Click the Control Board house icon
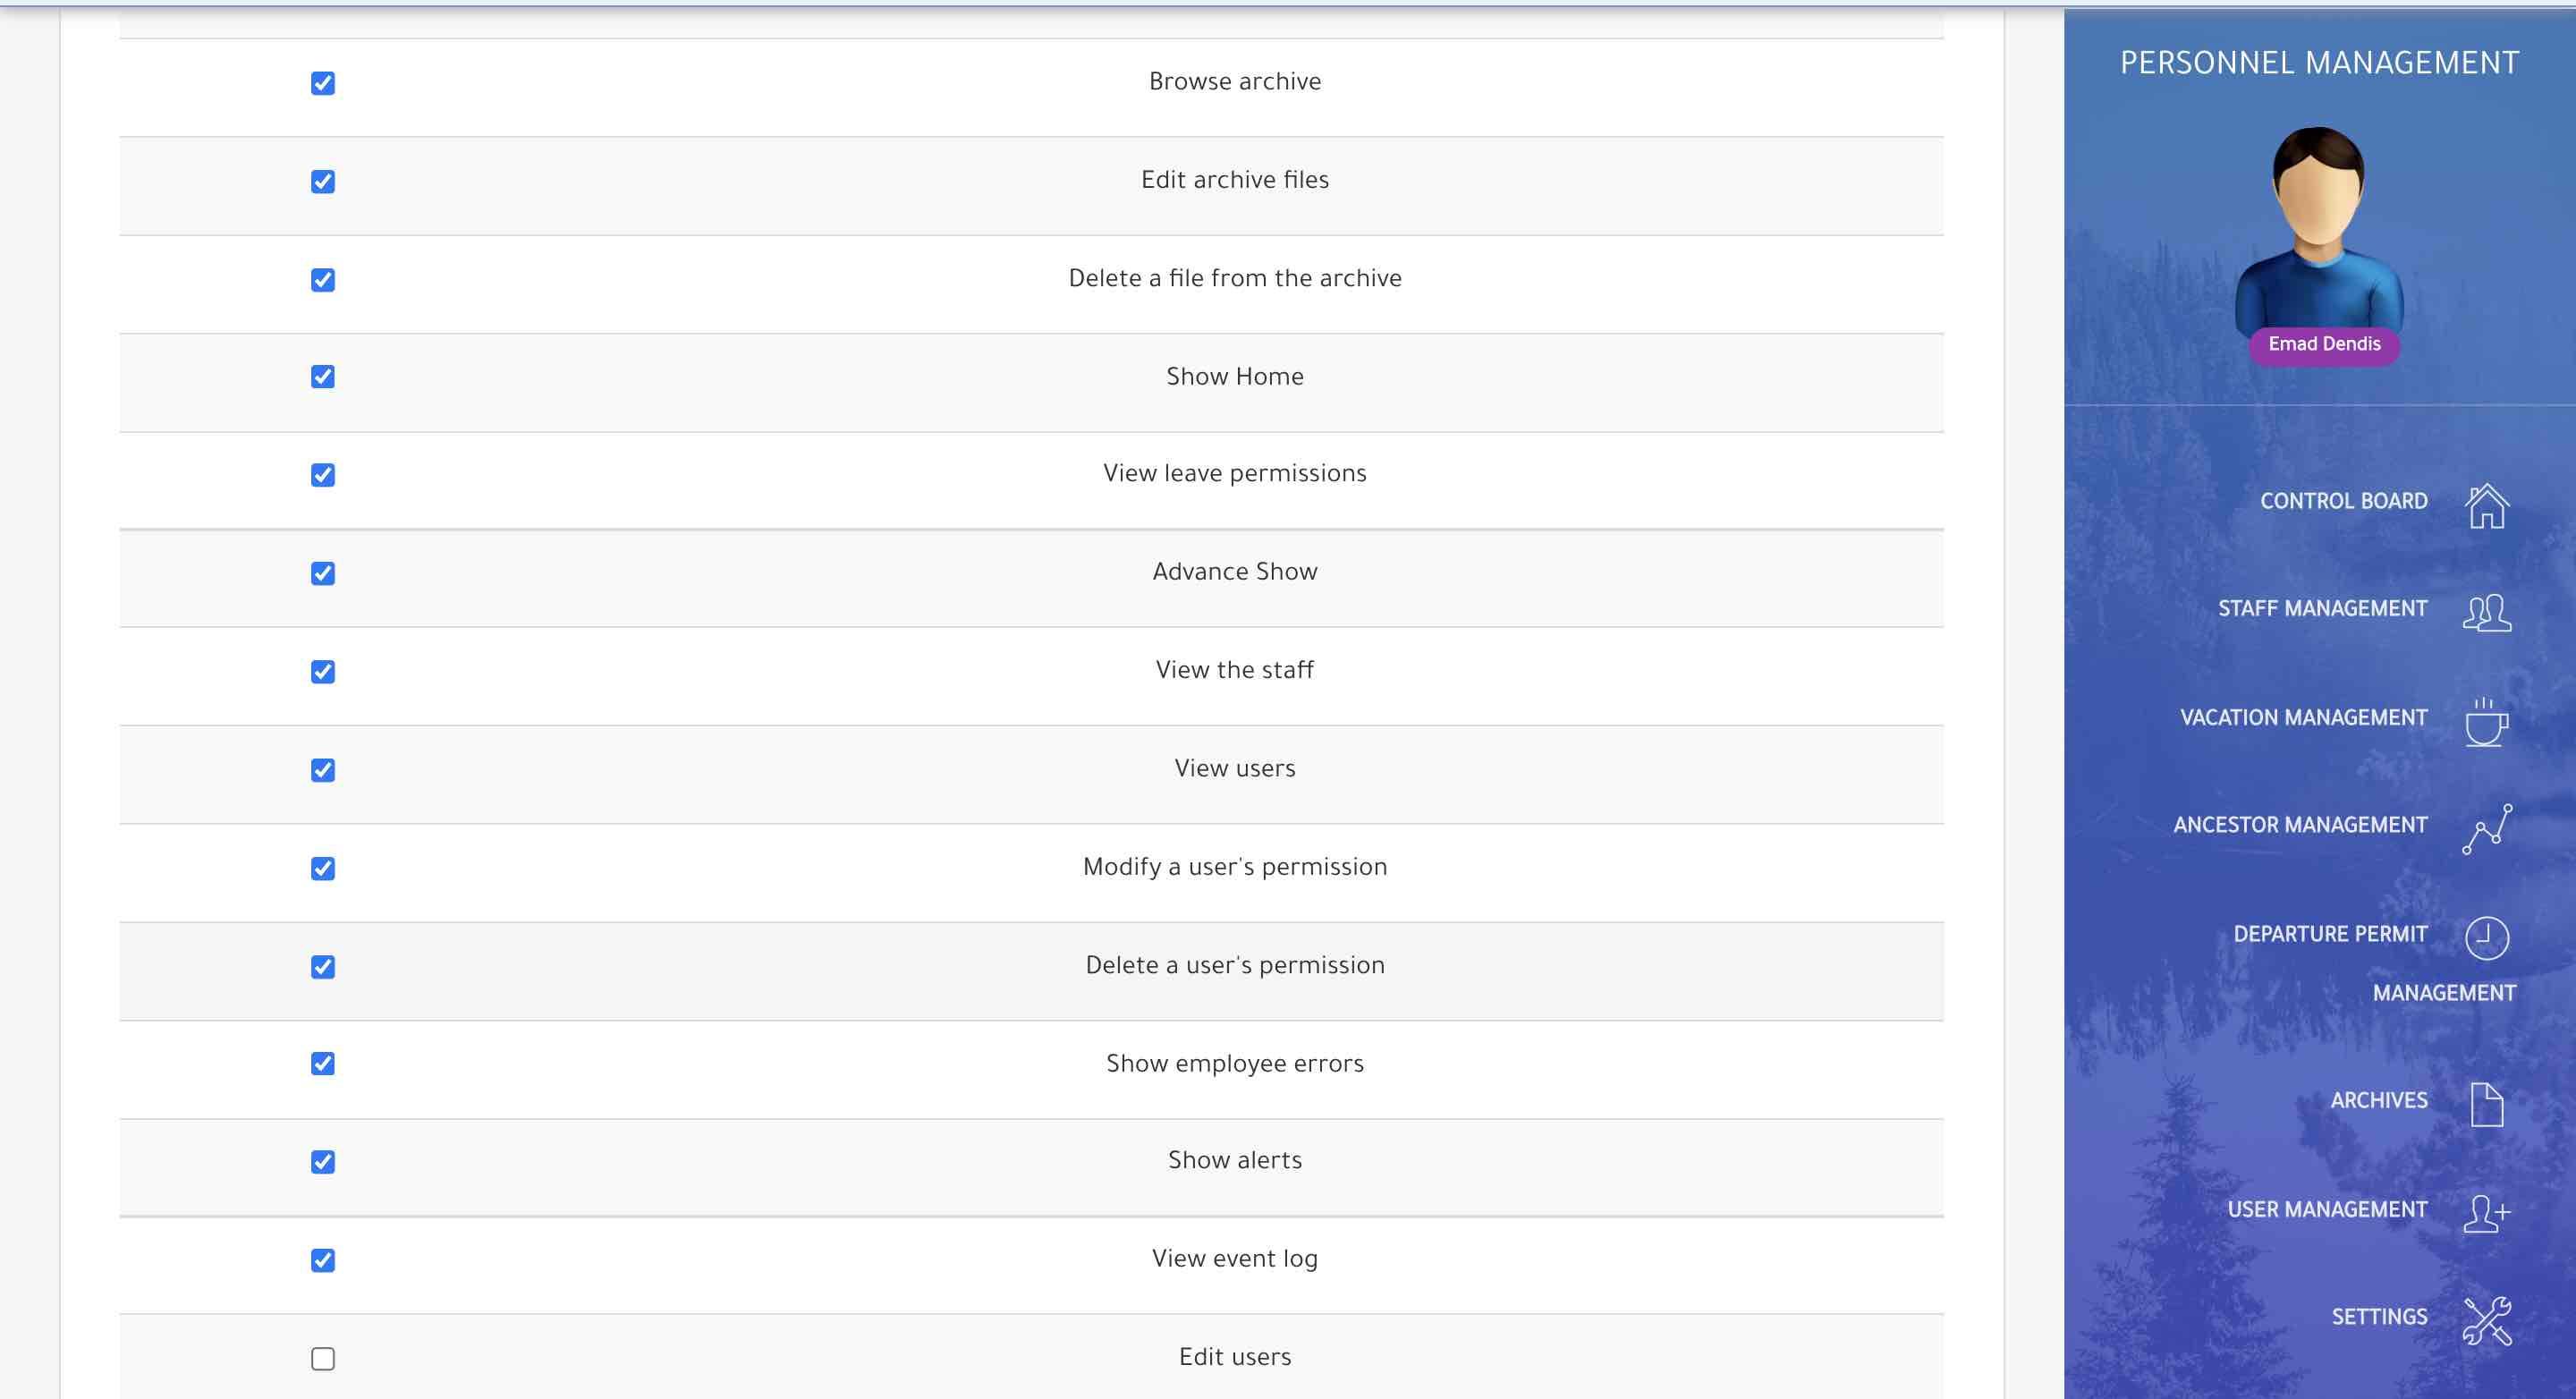The image size is (2576, 1399). click(2486, 505)
